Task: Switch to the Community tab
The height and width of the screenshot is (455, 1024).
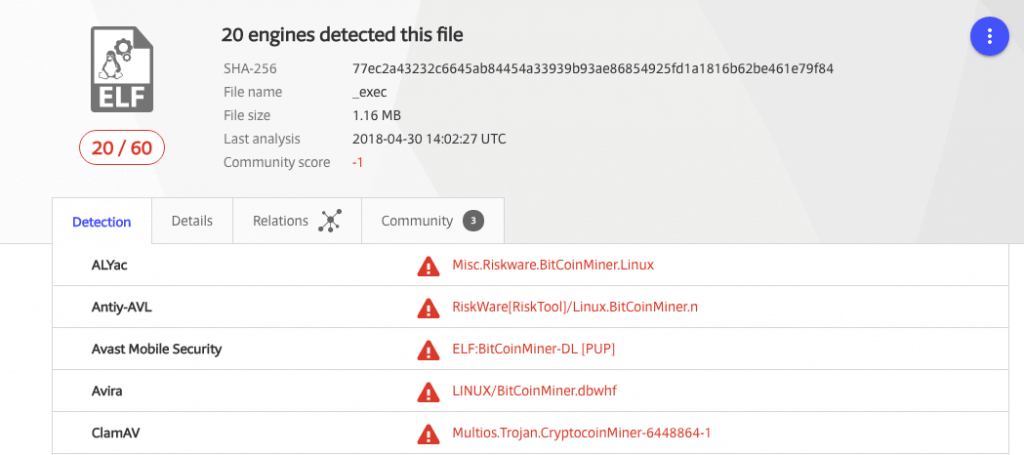Action: [x=417, y=221]
